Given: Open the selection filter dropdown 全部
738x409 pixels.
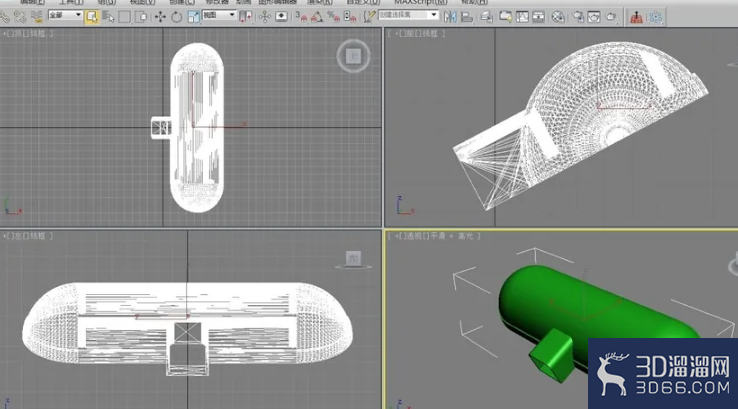Looking at the screenshot, I should coord(65,16).
